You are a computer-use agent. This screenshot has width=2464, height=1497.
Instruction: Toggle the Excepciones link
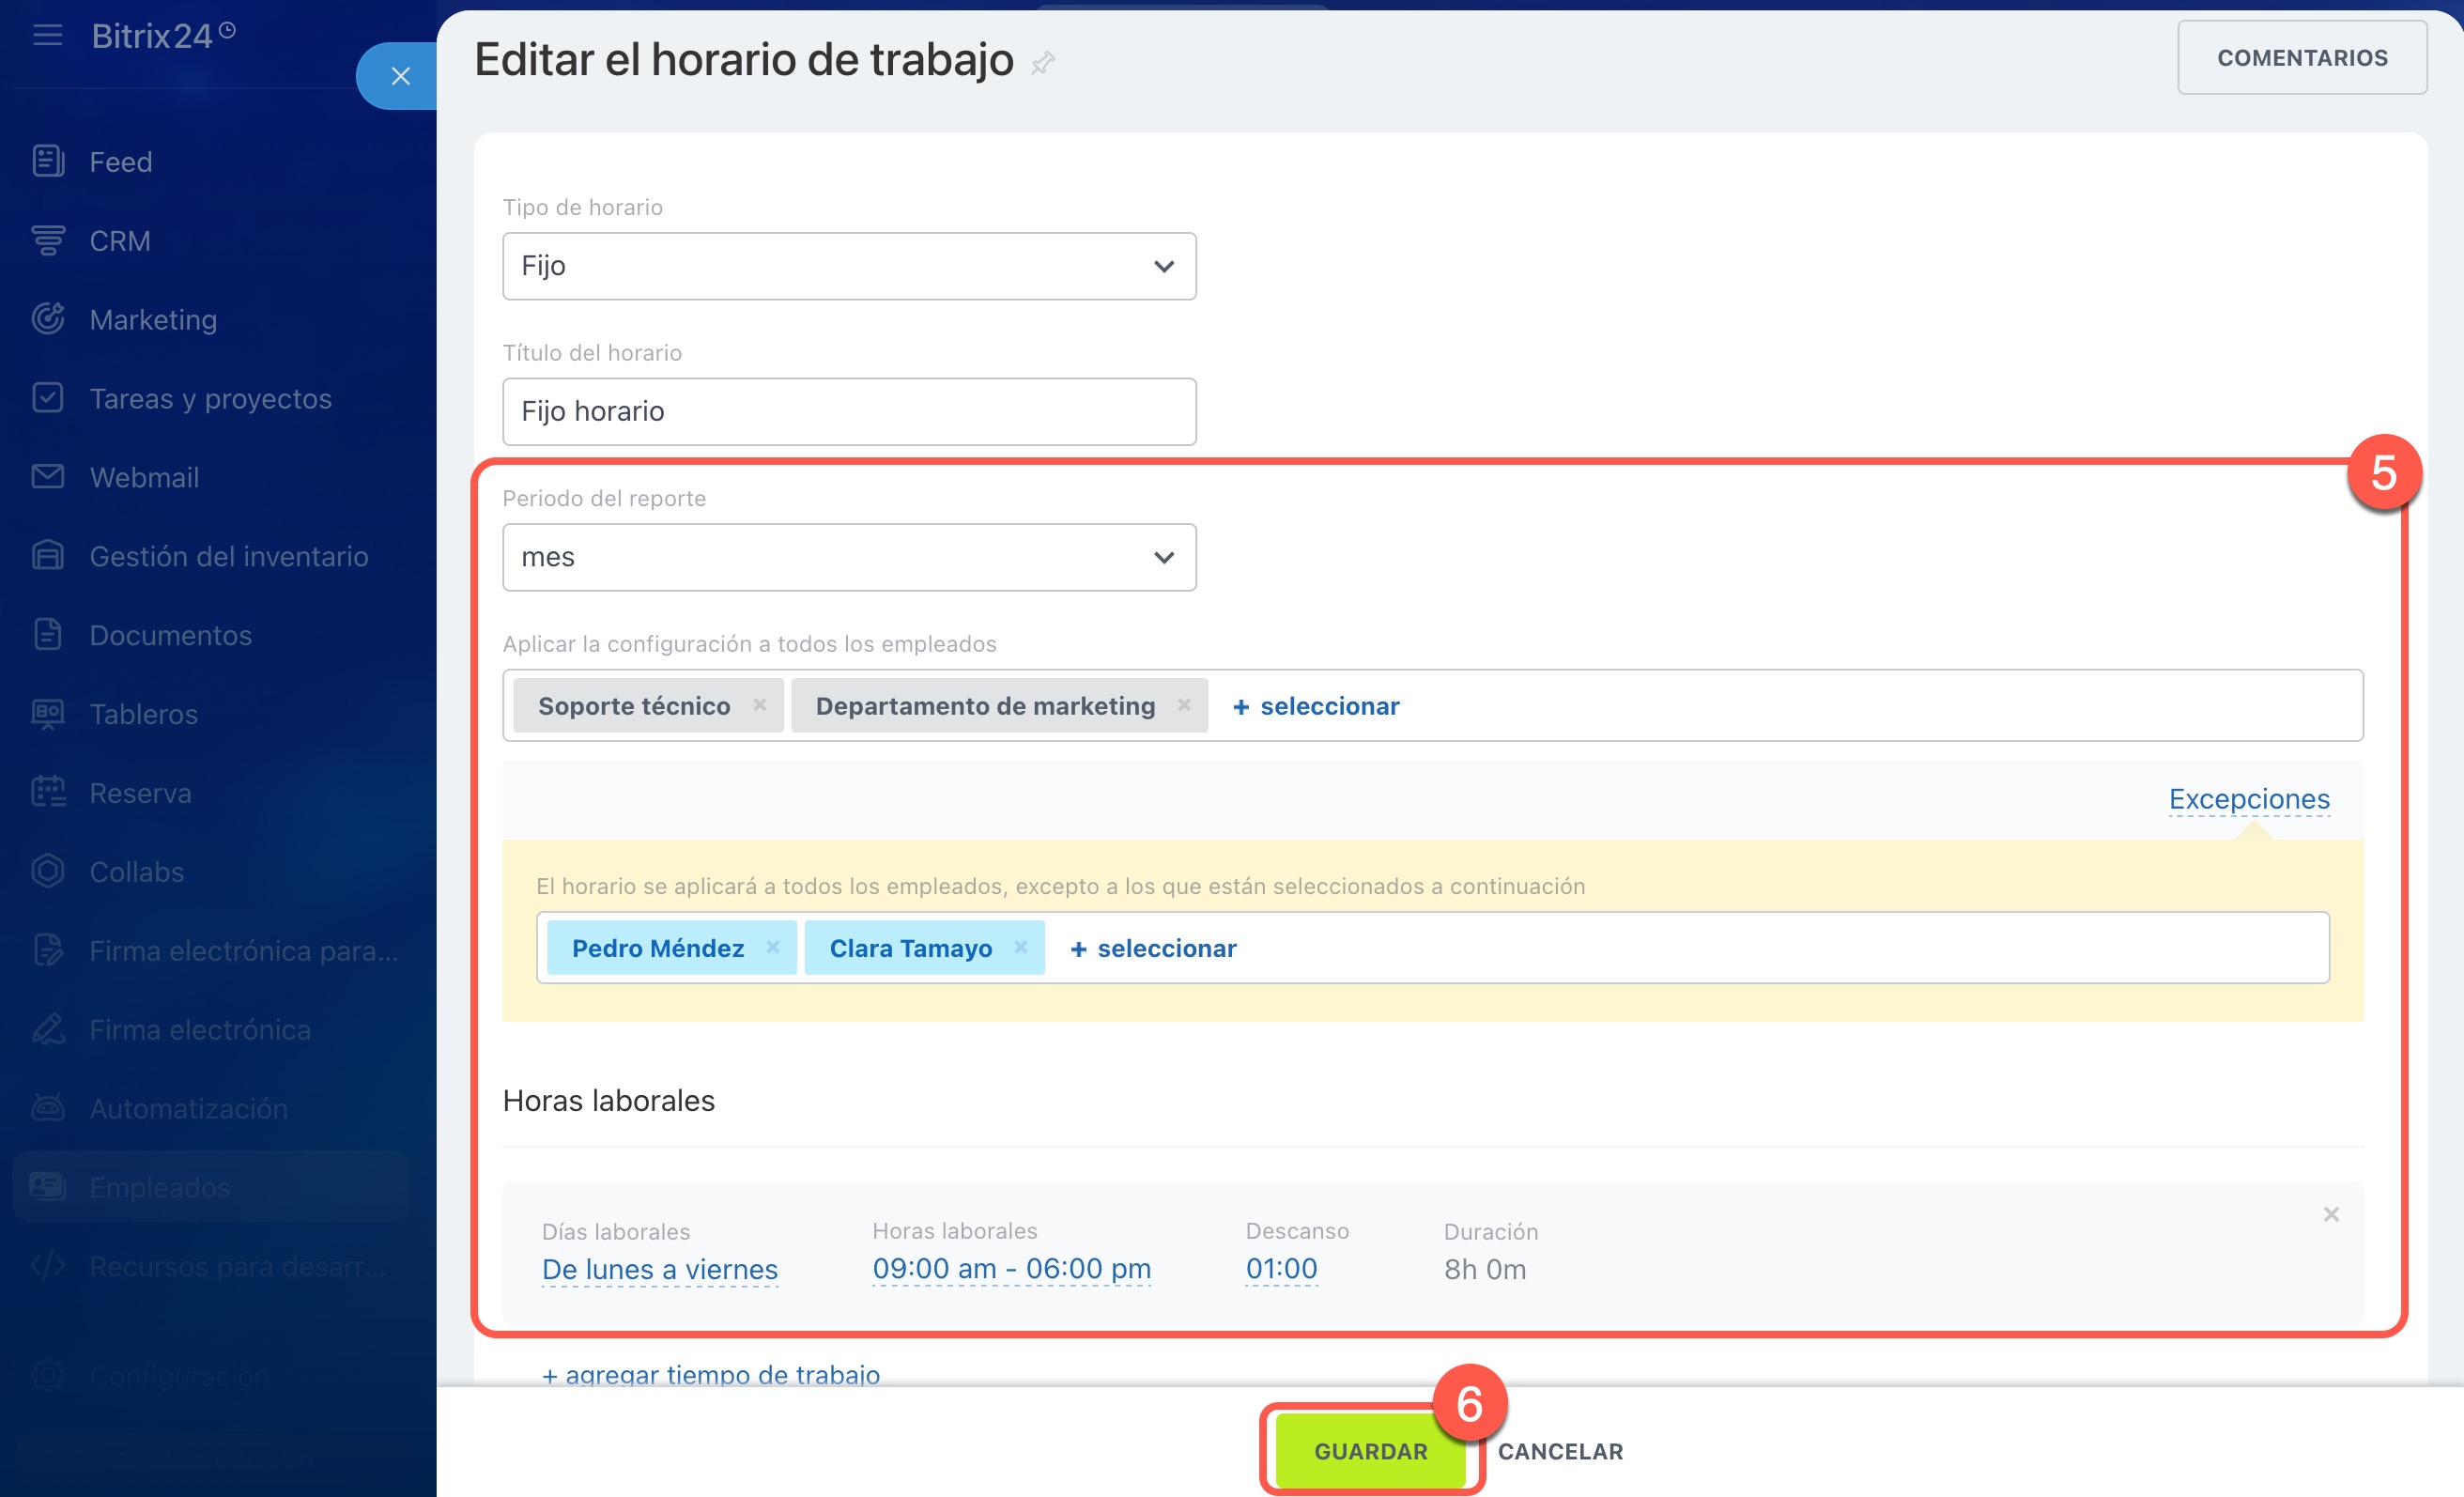[2249, 799]
